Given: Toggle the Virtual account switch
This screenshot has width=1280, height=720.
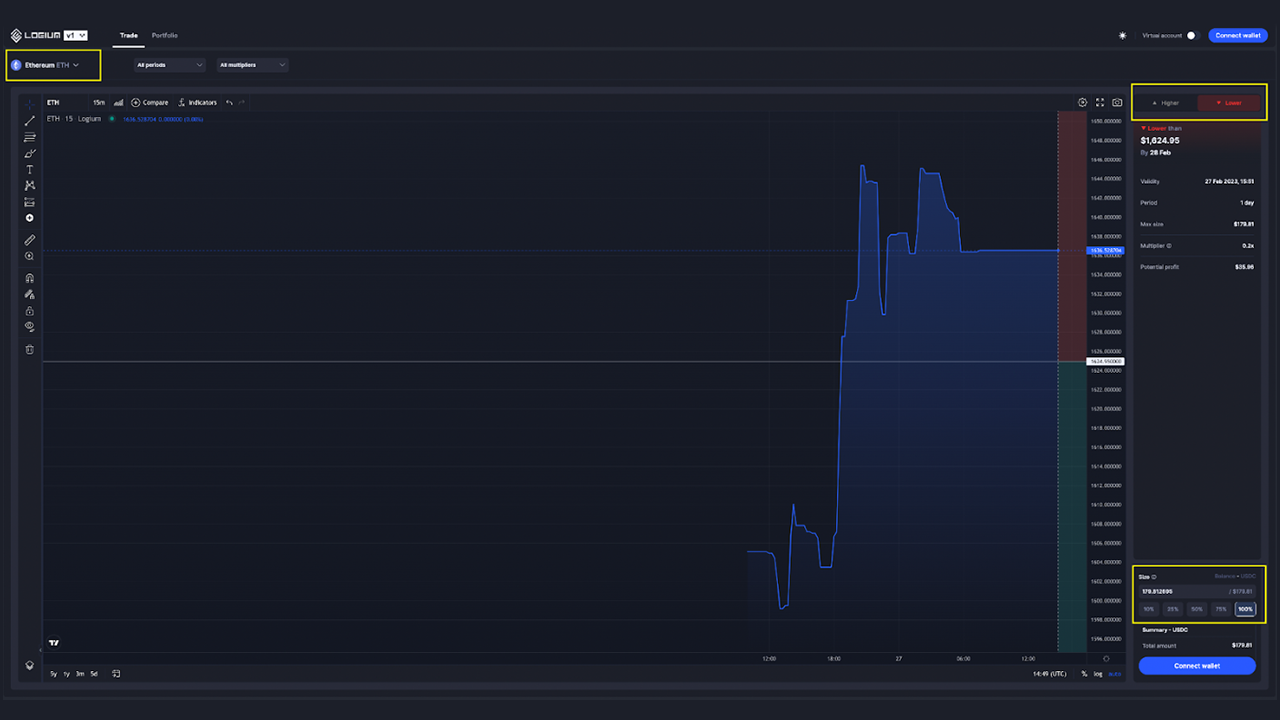Looking at the screenshot, I should click(x=1190, y=35).
